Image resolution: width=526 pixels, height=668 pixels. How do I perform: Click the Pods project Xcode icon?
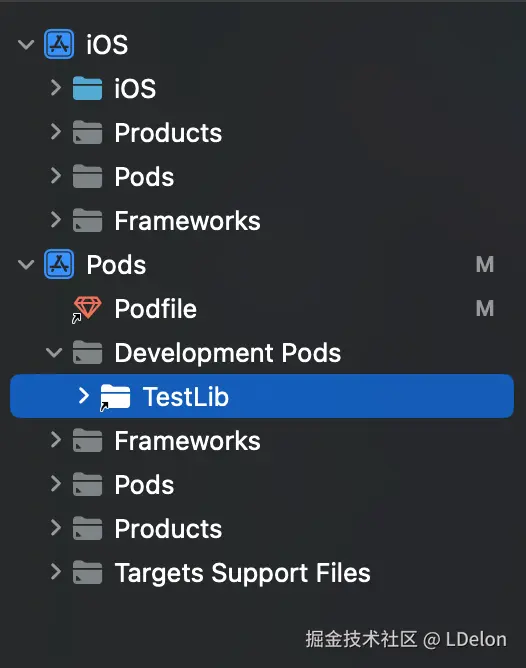59,265
